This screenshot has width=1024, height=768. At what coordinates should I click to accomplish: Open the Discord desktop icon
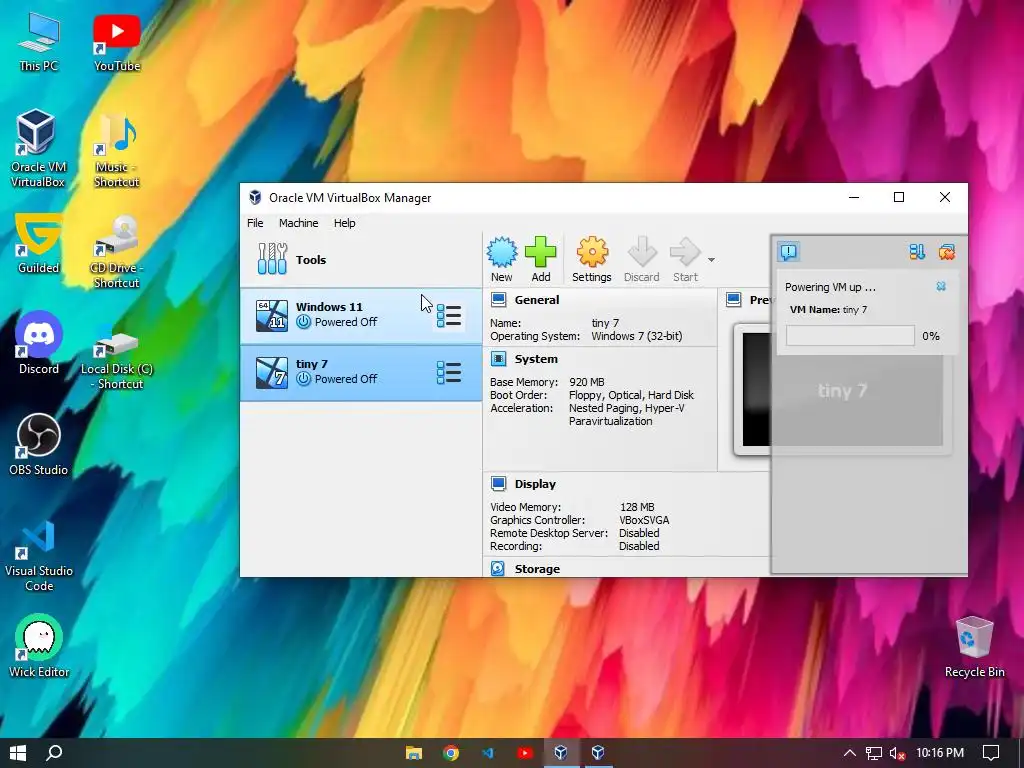[39, 344]
